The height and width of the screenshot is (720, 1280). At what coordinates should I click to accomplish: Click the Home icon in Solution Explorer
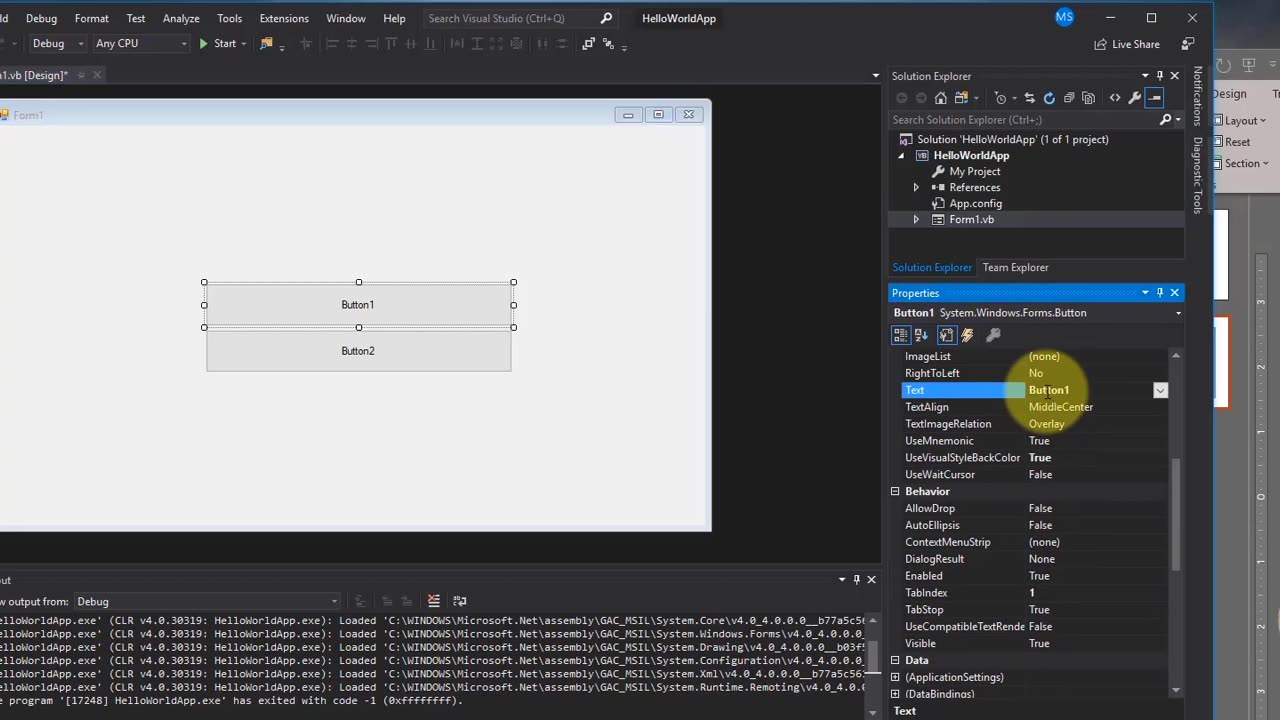(940, 98)
